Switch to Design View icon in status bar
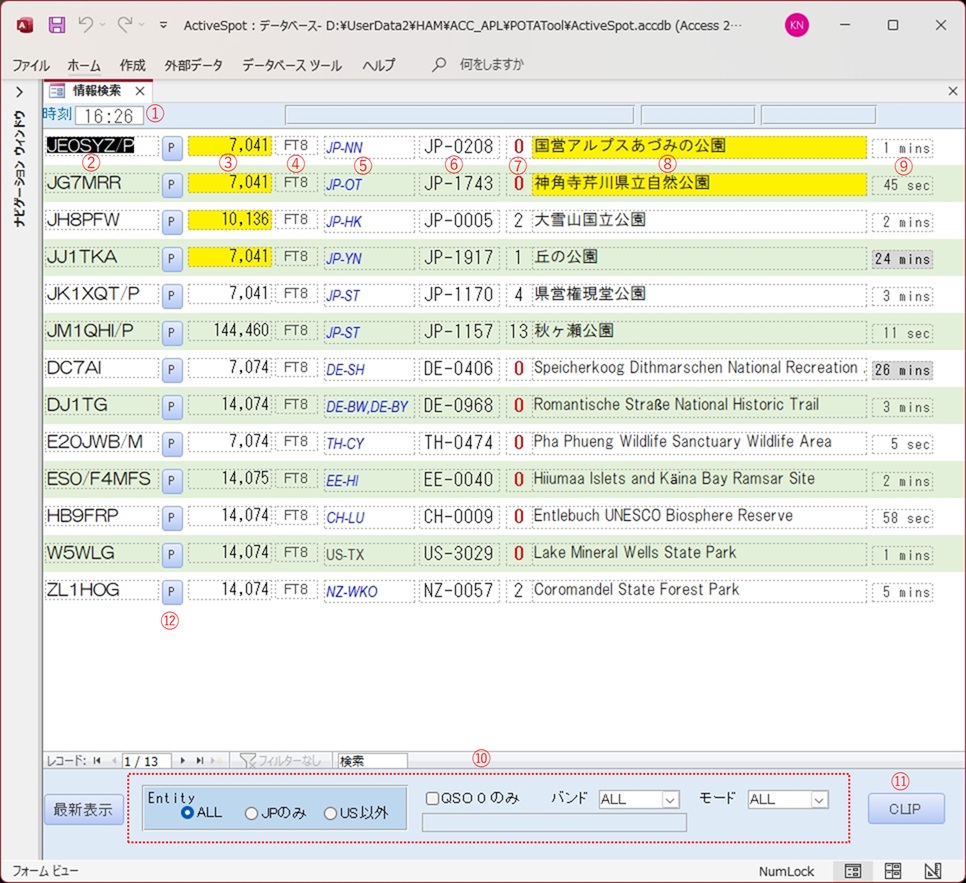This screenshot has width=966, height=883. [x=932, y=871]
